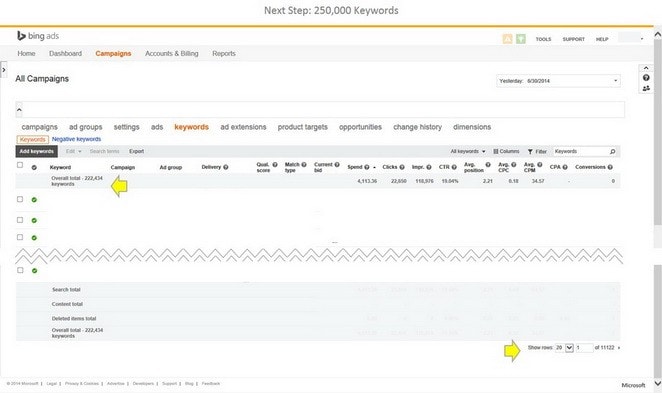Show CPA column help tooltip
Image resolution: width=662 pixels, height=393 pixels.
pyautogui.click(x=565, y=167)
